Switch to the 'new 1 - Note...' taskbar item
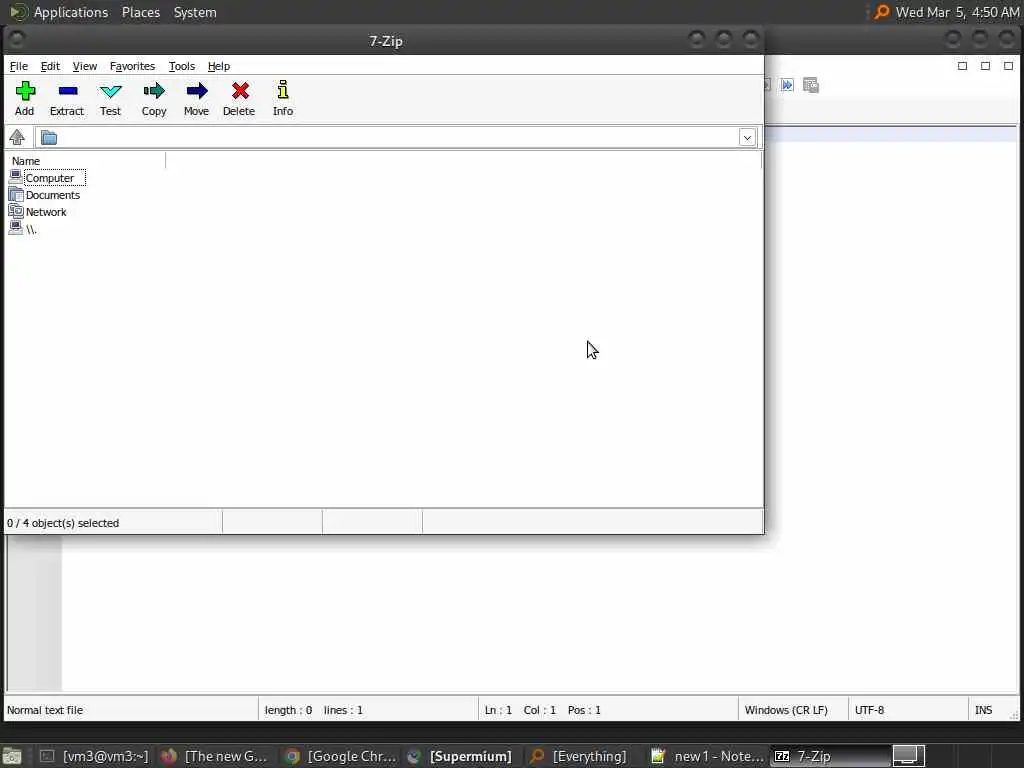1024x768 pixels. click(x=708, y=756)
